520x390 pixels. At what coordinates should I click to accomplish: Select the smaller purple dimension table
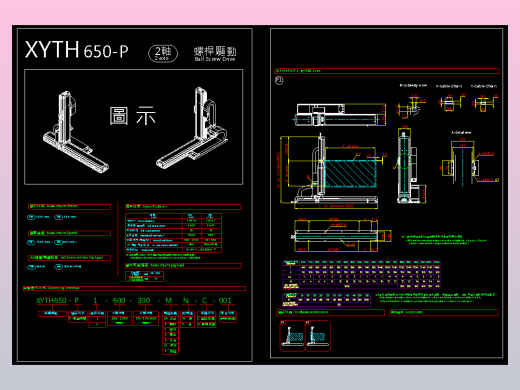tap(327, 300)
